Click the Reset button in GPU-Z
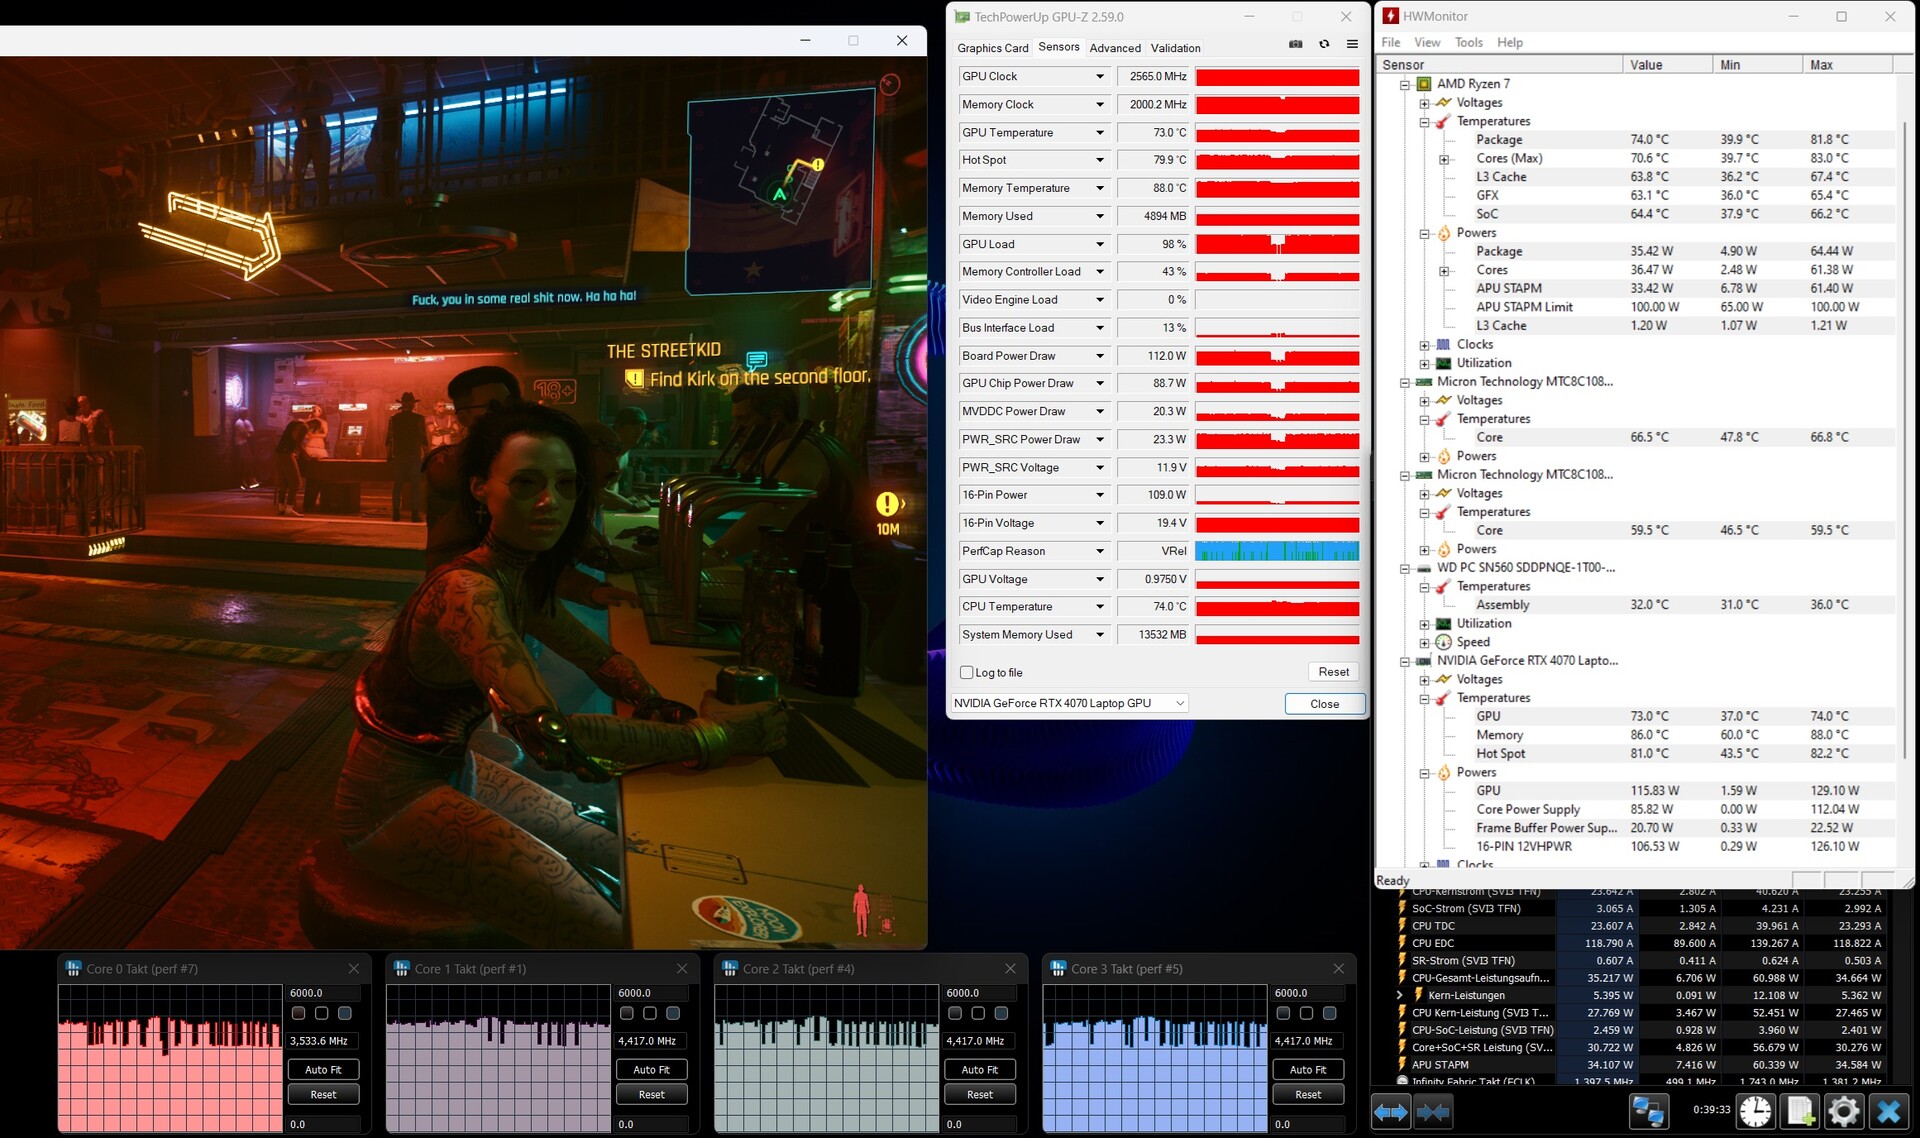The width and height of the screenshot is (1920, 1138). tap(1333, 672)
